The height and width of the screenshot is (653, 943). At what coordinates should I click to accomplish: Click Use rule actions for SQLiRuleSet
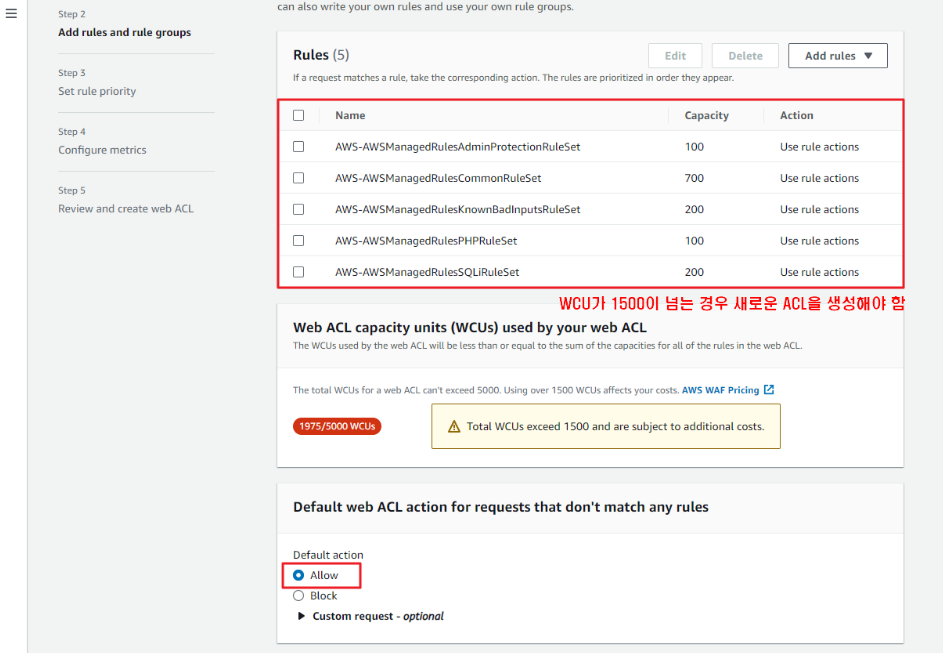click(x=819, y=272)
